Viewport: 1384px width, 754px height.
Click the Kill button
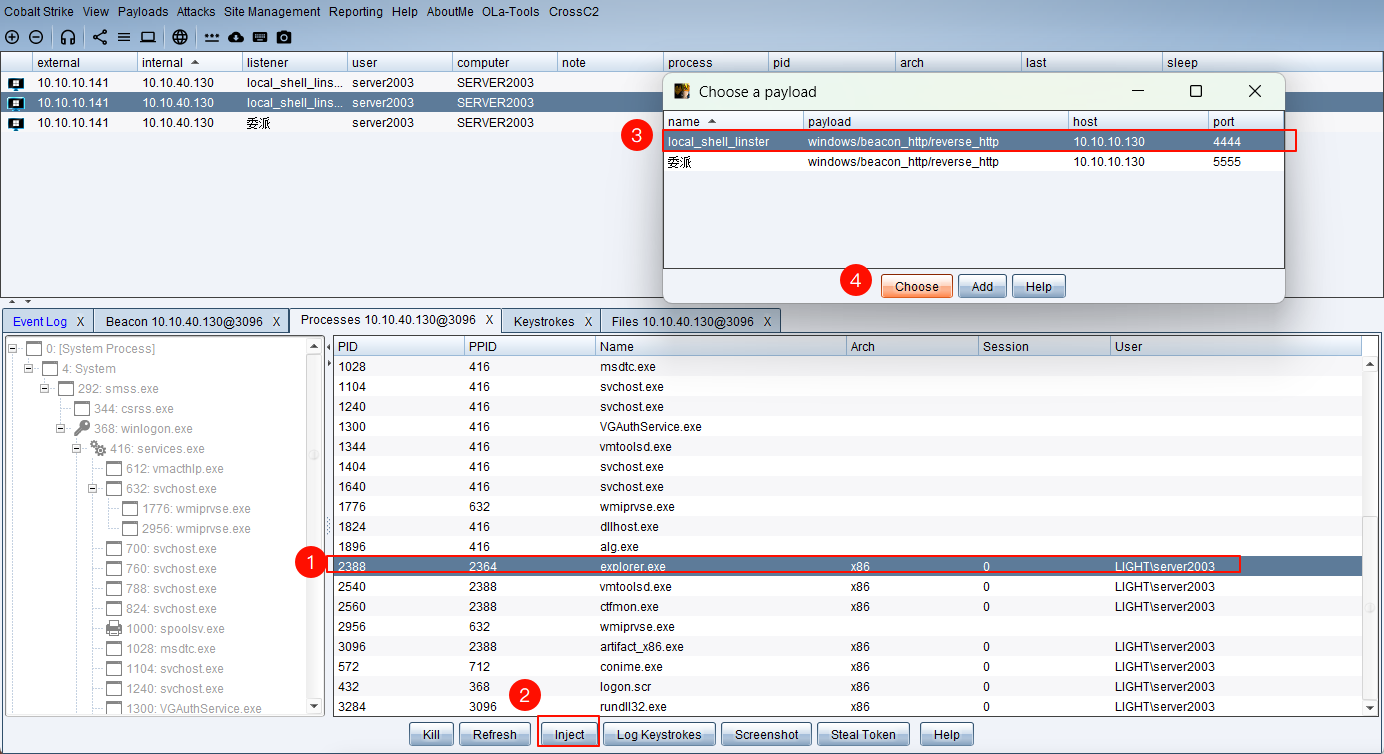[431, 734]
